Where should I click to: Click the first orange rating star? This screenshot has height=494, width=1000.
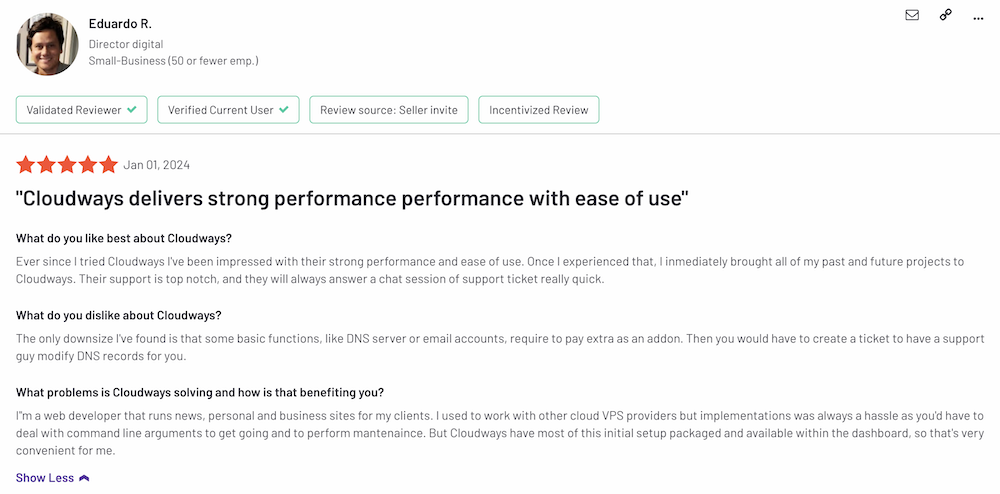(26, 164)
